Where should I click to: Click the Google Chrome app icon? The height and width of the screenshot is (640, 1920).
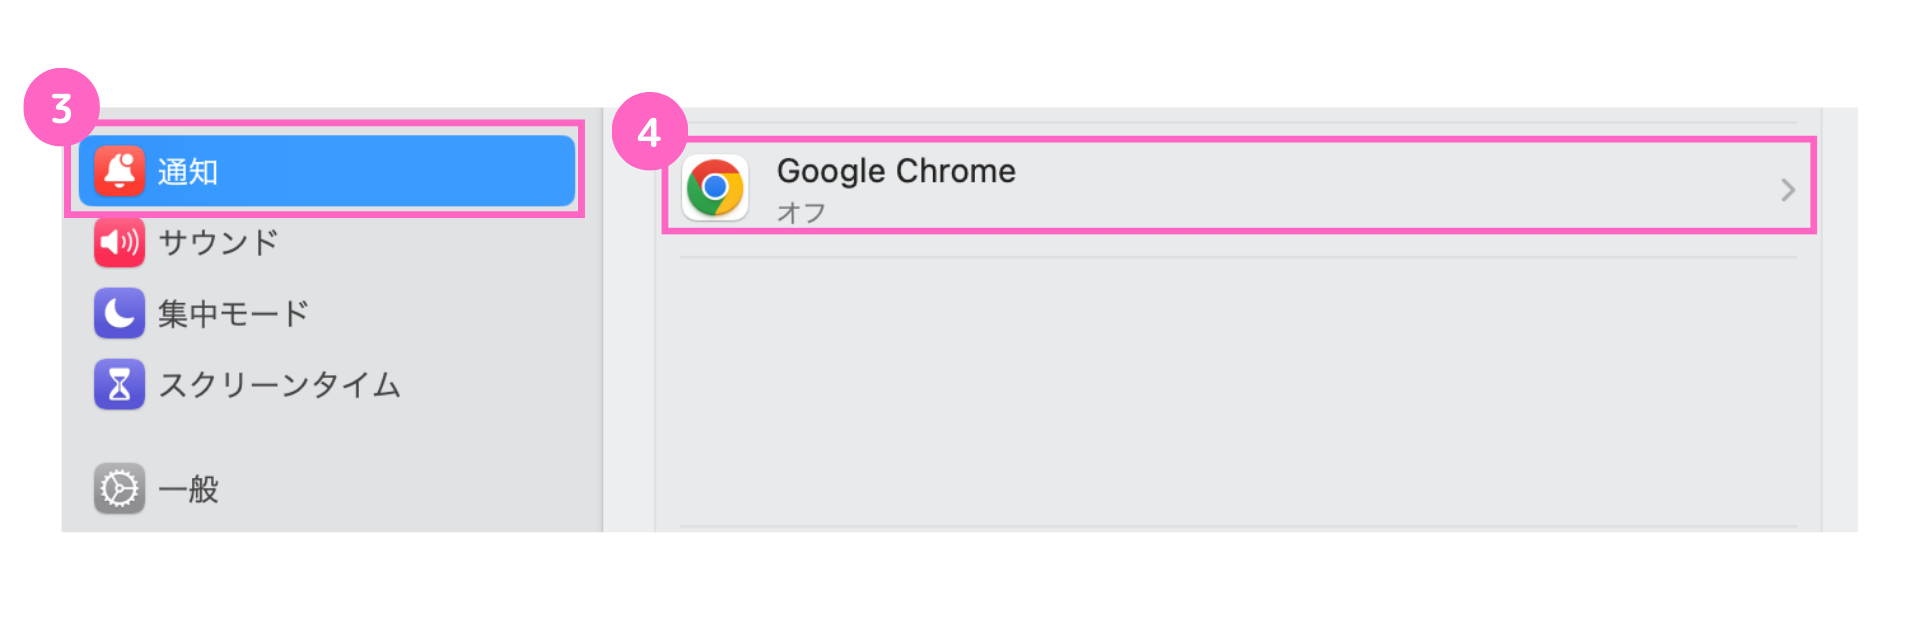[x=715, y=187]
